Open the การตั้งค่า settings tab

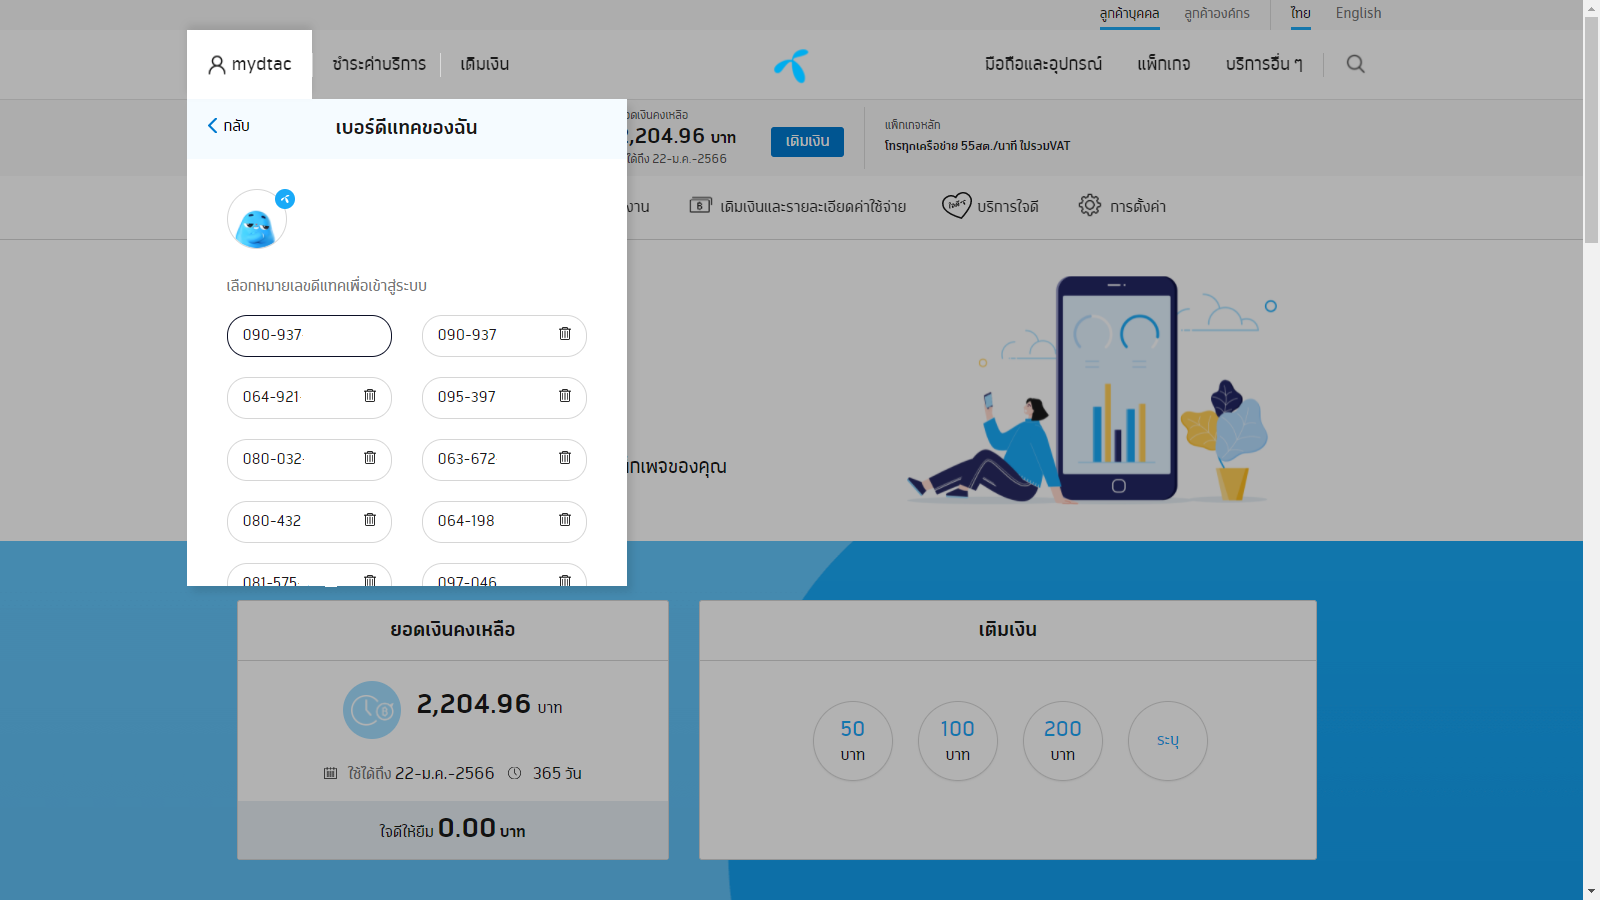click(1122, 206)
